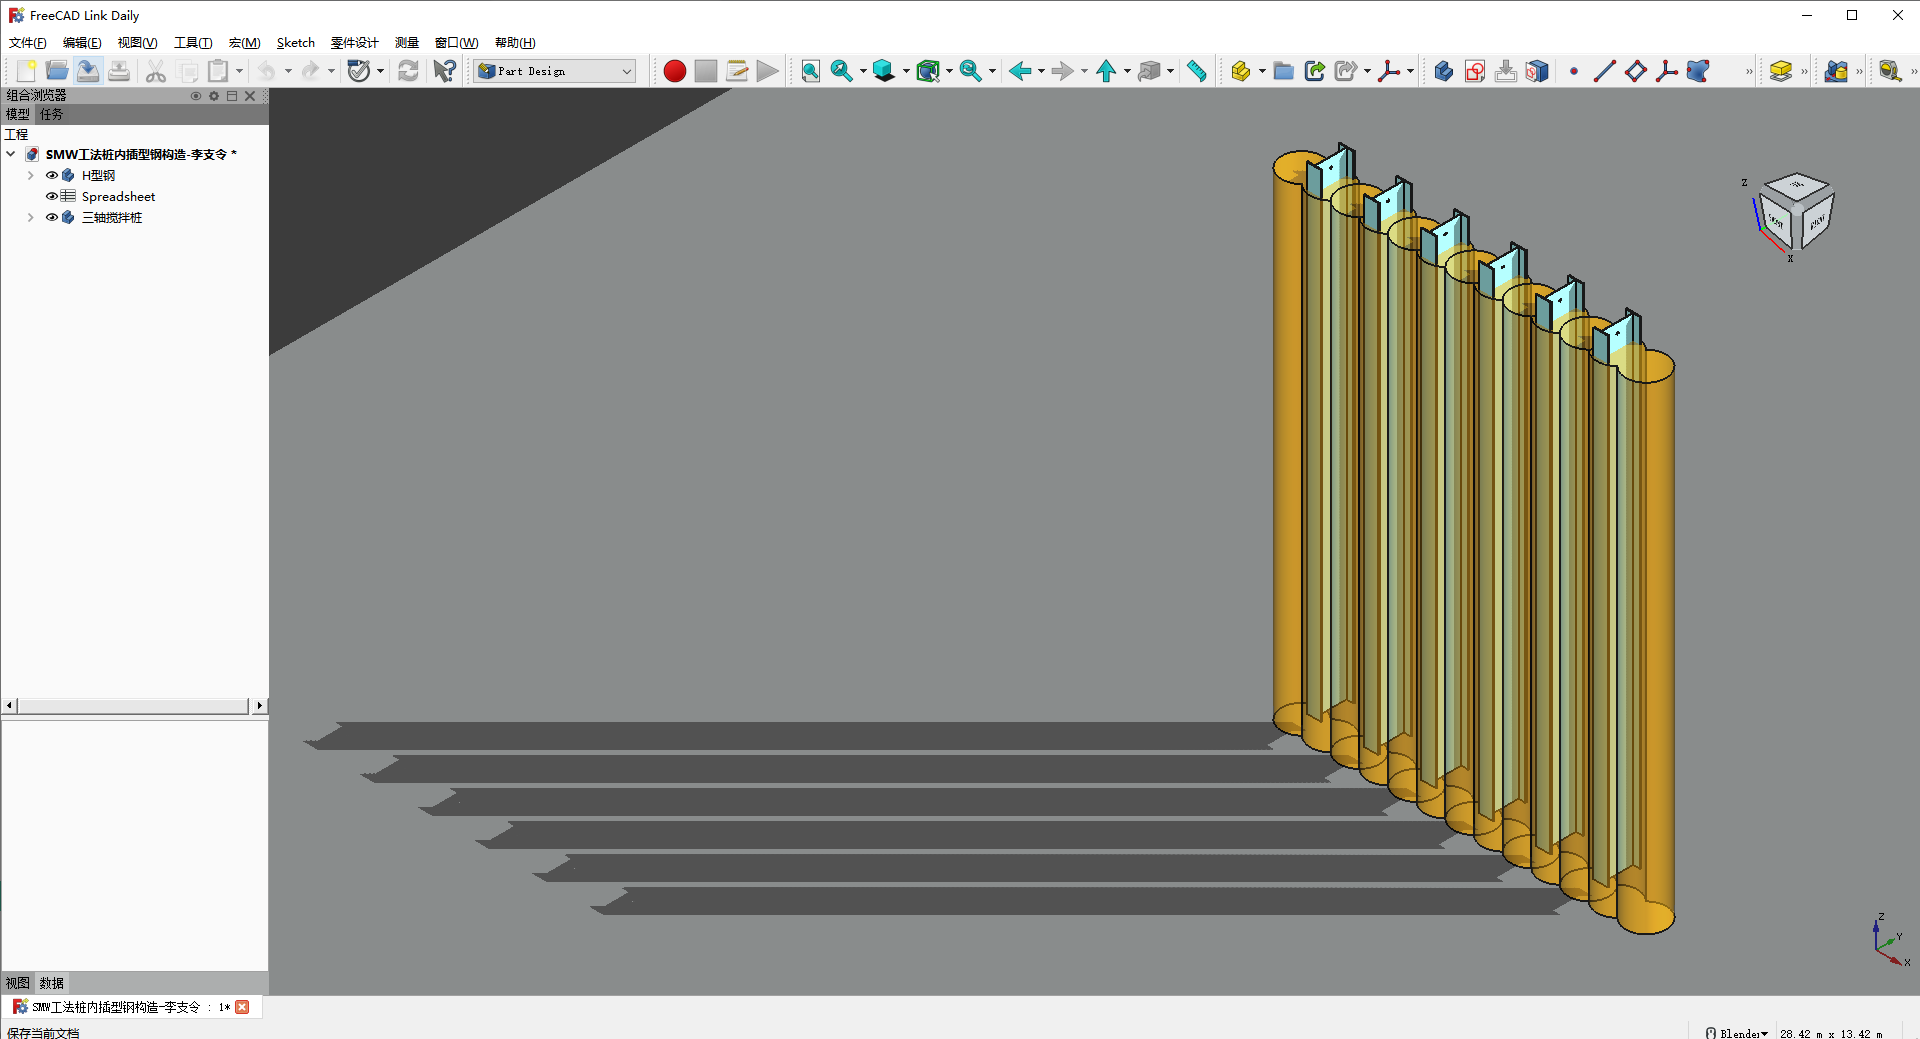The width and height of the screenshot is (1920, 1039).
Task: Create a new Part container
Action: tap(1241, 71)
